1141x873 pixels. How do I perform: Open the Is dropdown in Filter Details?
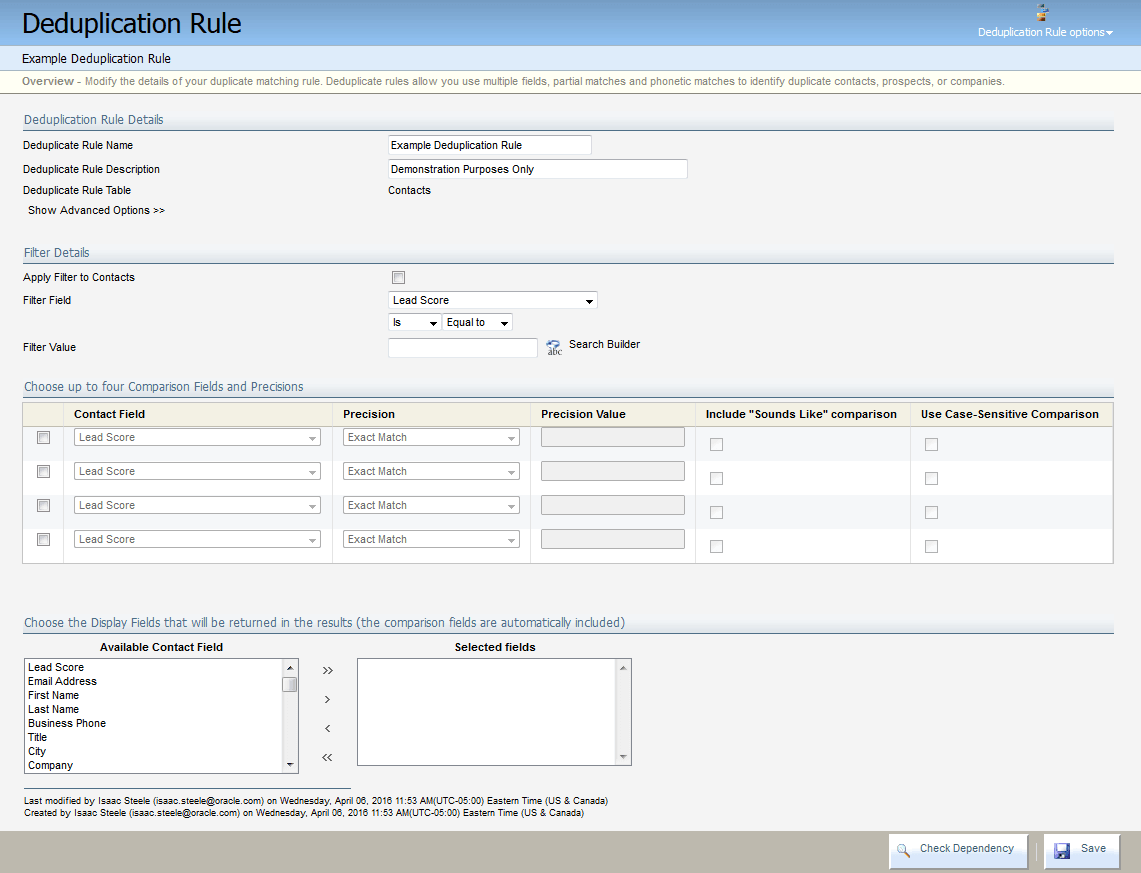pos(414,322)
